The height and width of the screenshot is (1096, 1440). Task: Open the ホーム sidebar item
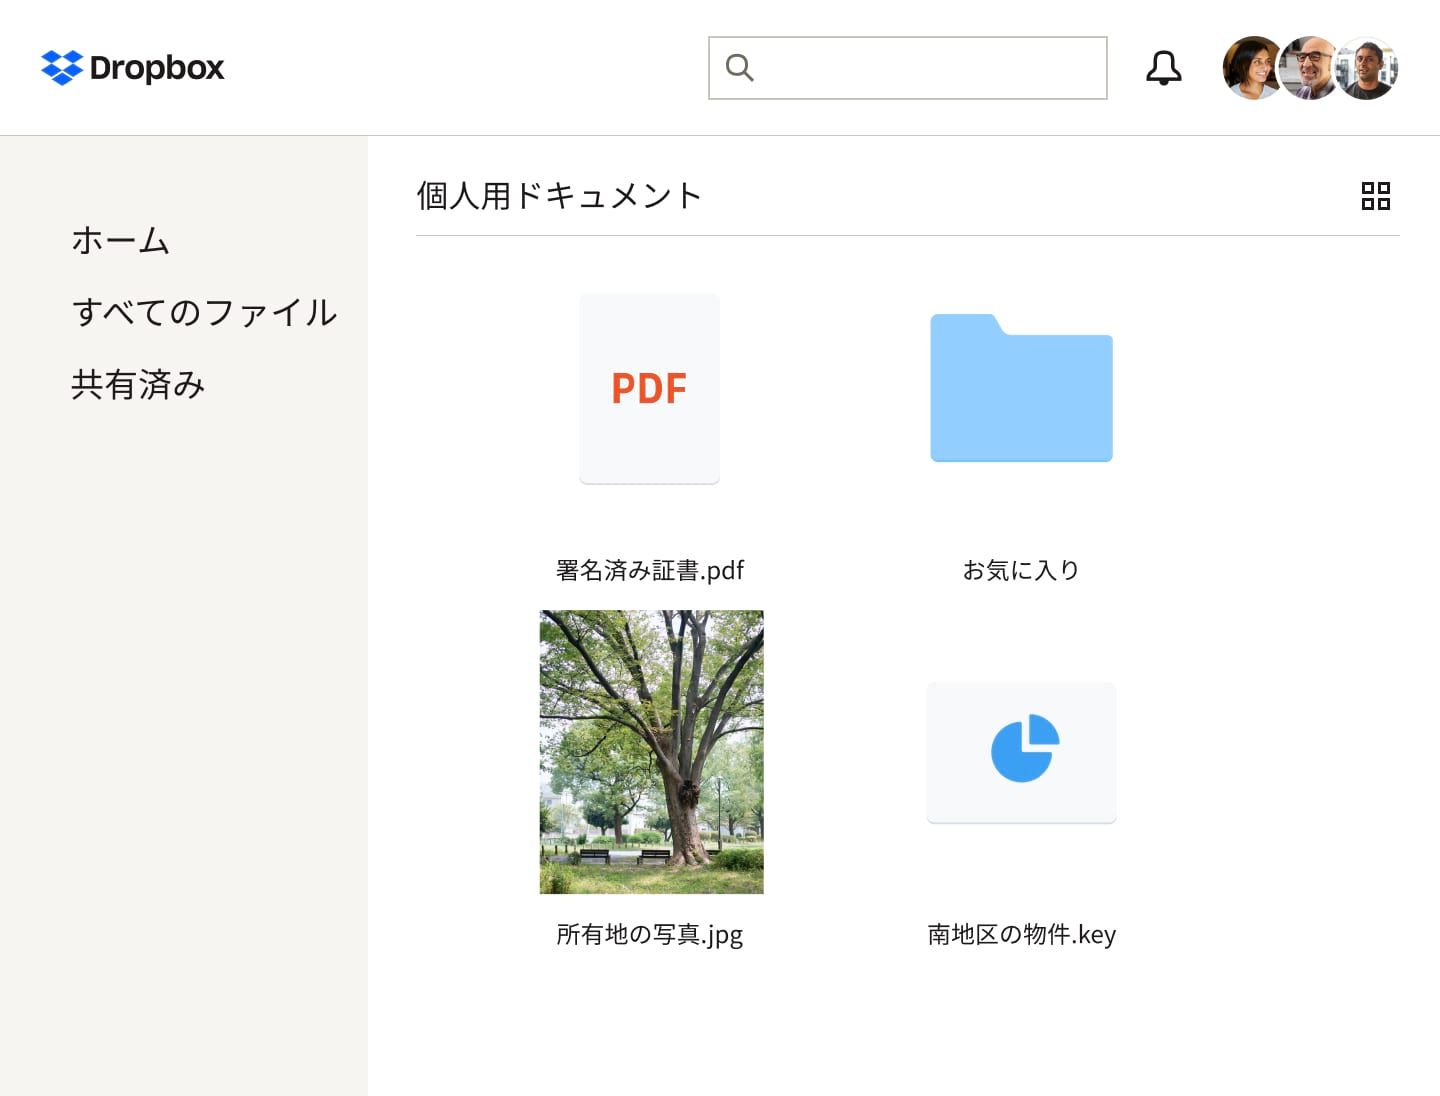pyautogui.click(x=120, y=240)
